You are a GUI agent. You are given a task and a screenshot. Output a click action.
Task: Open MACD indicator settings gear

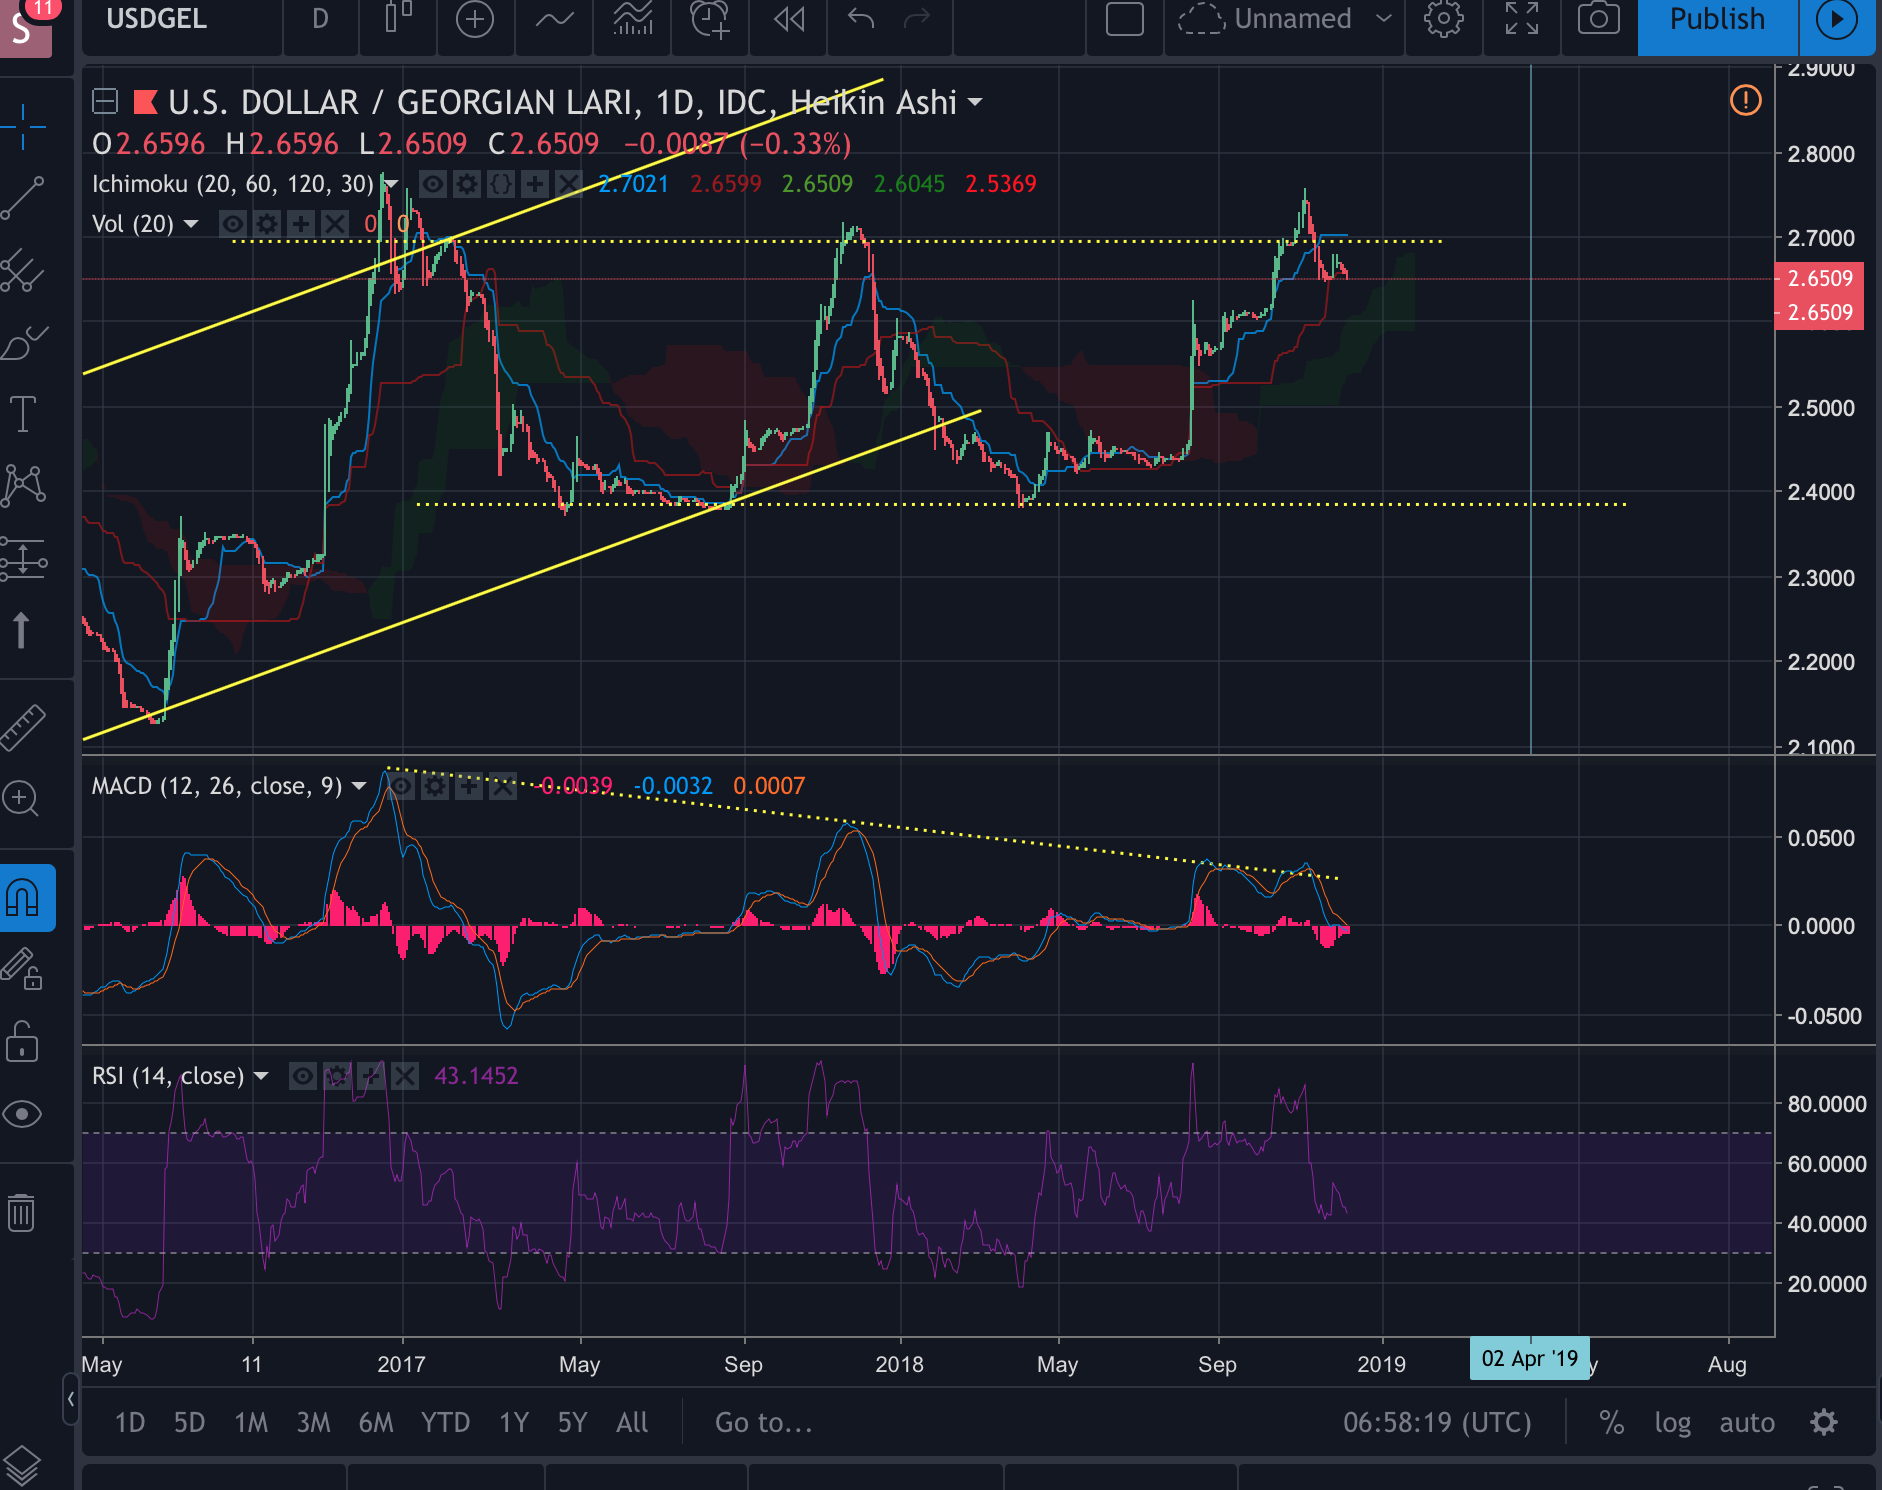tap(435, 786)
